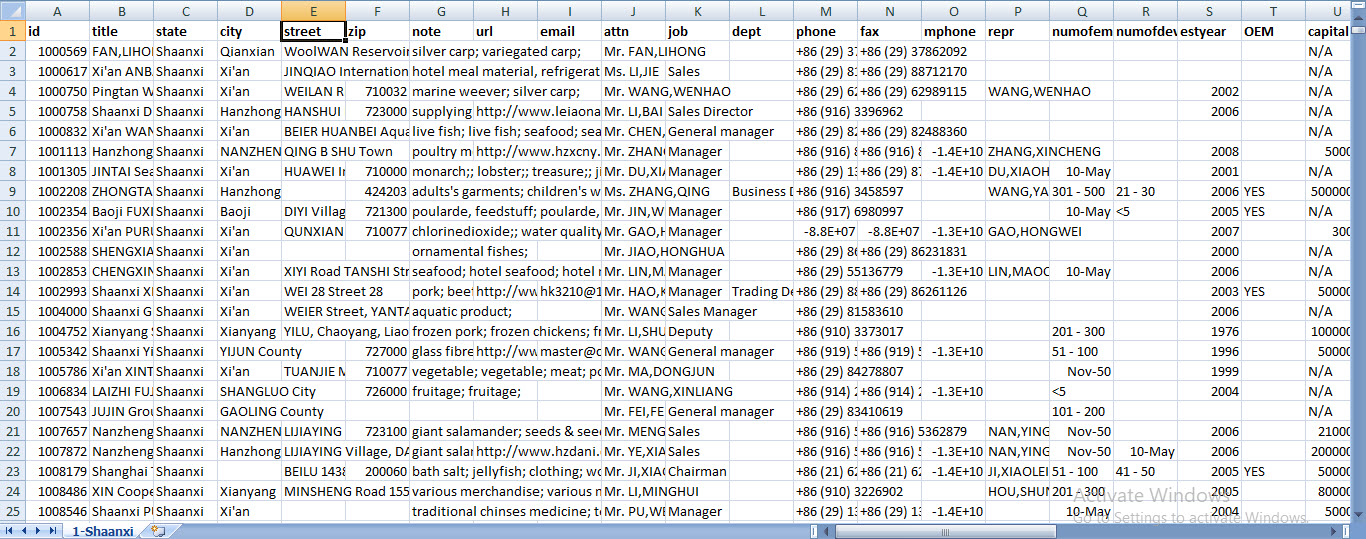Click the previous sheet navigation arrow
Viewport: 1366px width, 539px height.
coord(24,531)
